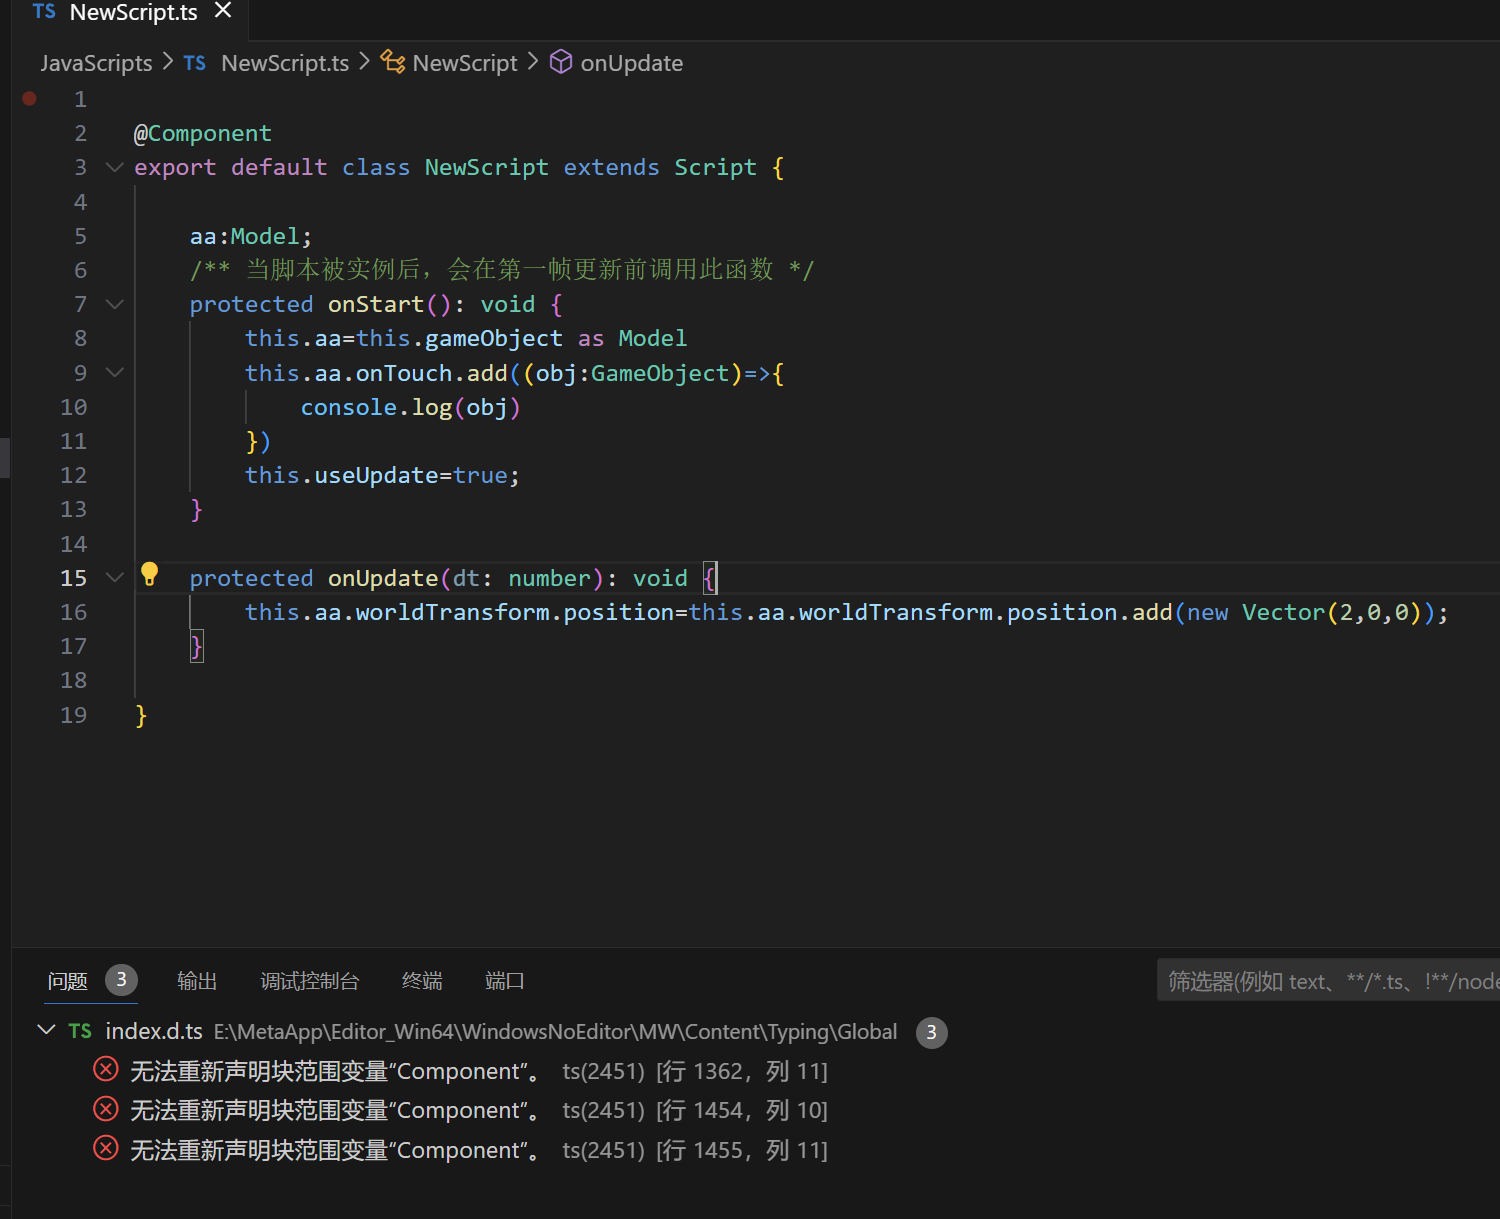Select the error at line 1455, column 11
Viewport: 1500px width, 1219px height.
[480, 1150]
